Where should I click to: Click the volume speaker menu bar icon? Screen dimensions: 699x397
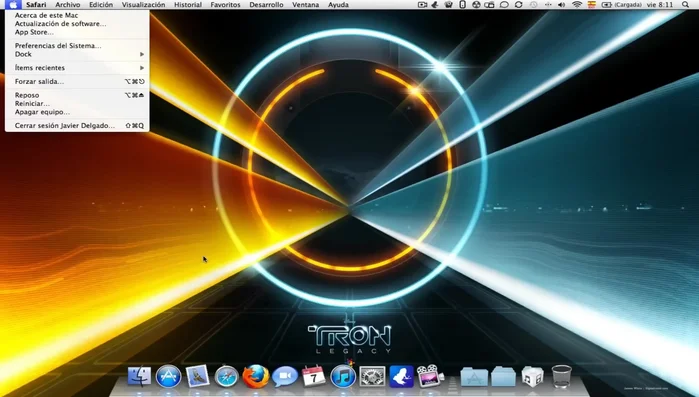tap(562, 5)
